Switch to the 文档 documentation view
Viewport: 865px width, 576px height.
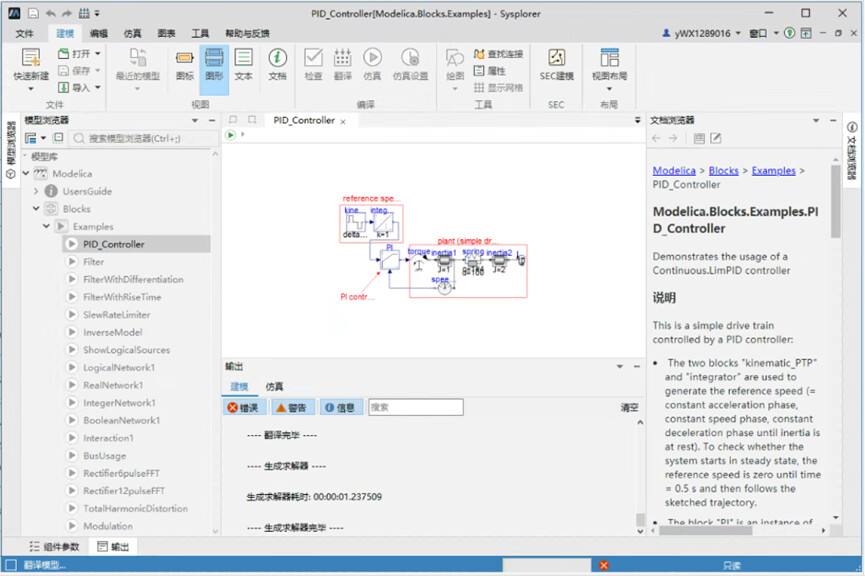(x=277, y=65)
